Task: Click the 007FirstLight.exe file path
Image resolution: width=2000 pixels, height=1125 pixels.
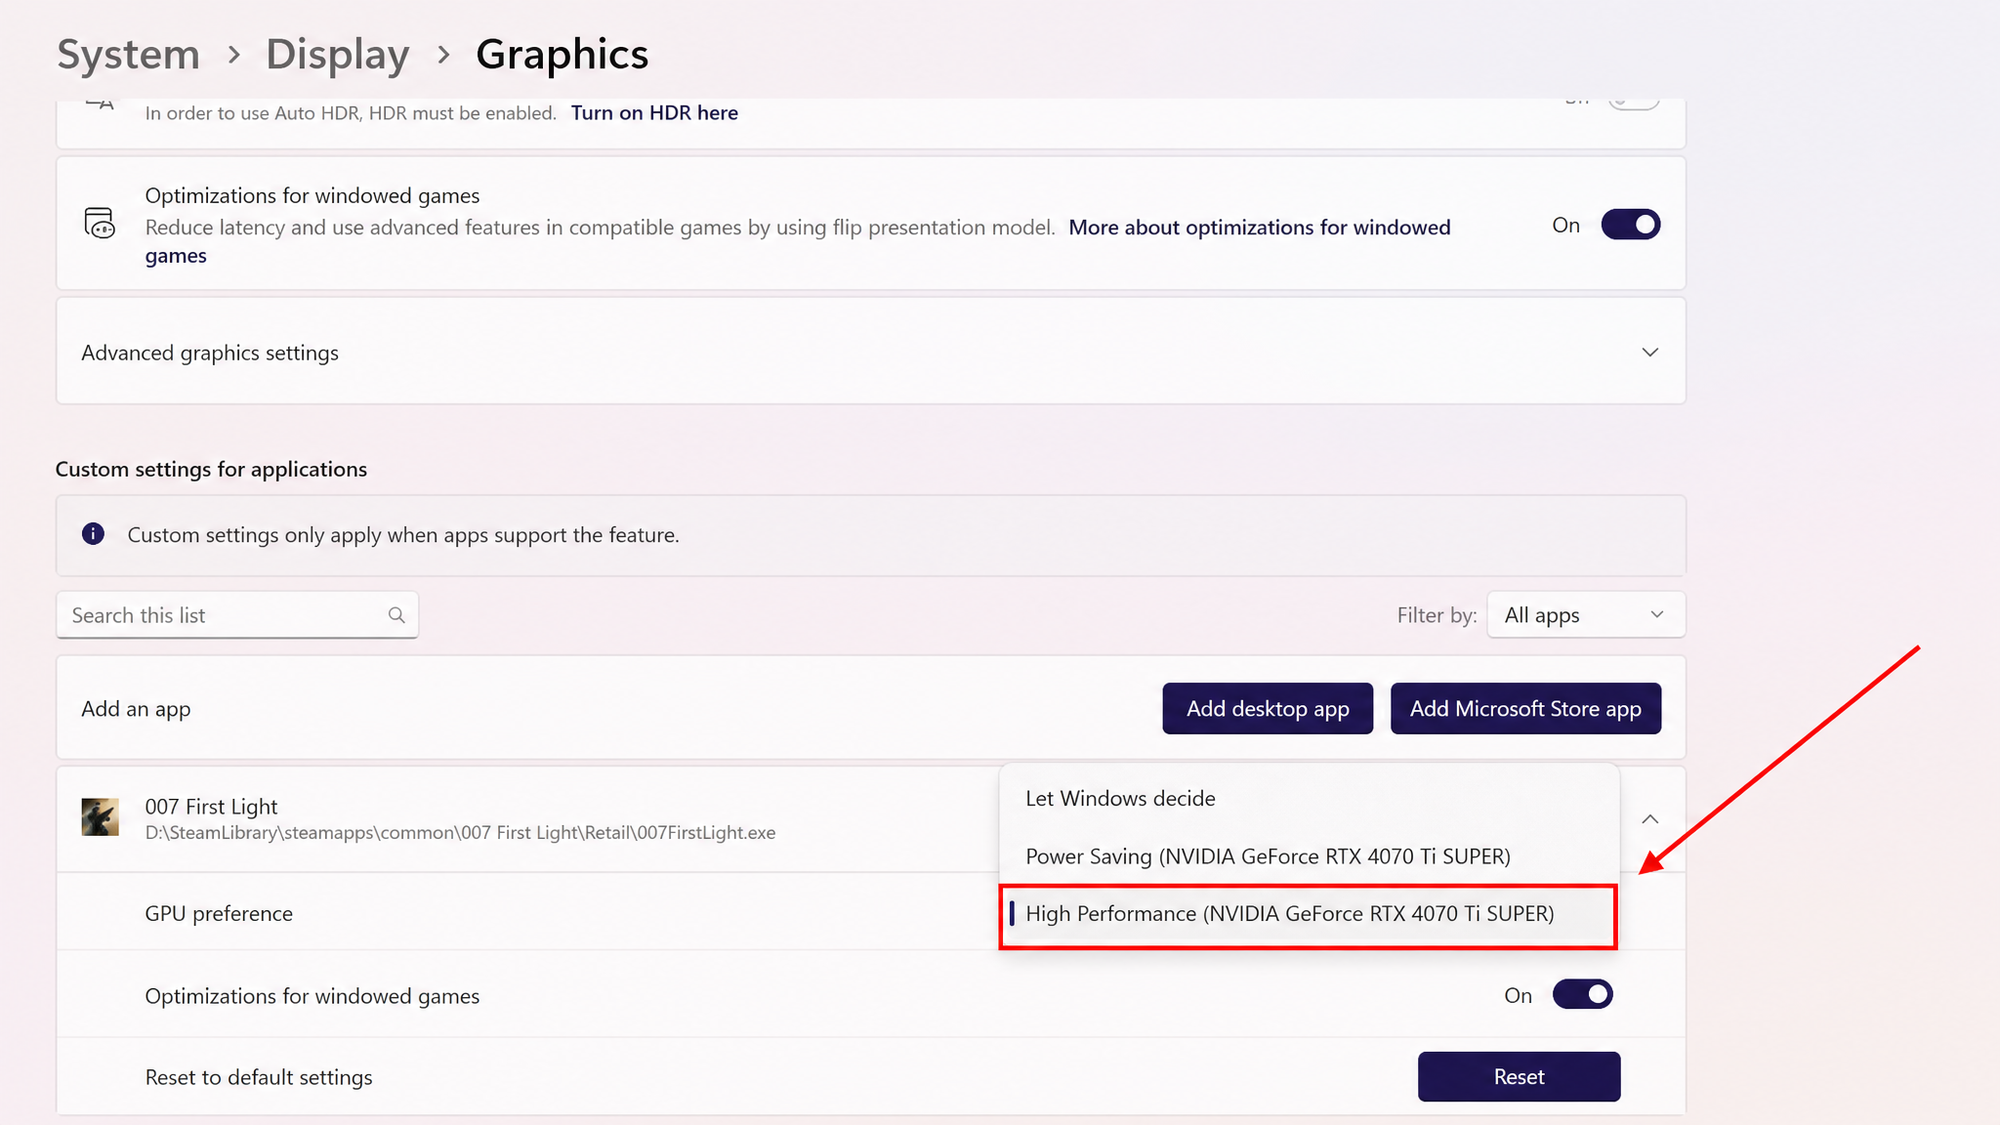Action: (460, 832)
